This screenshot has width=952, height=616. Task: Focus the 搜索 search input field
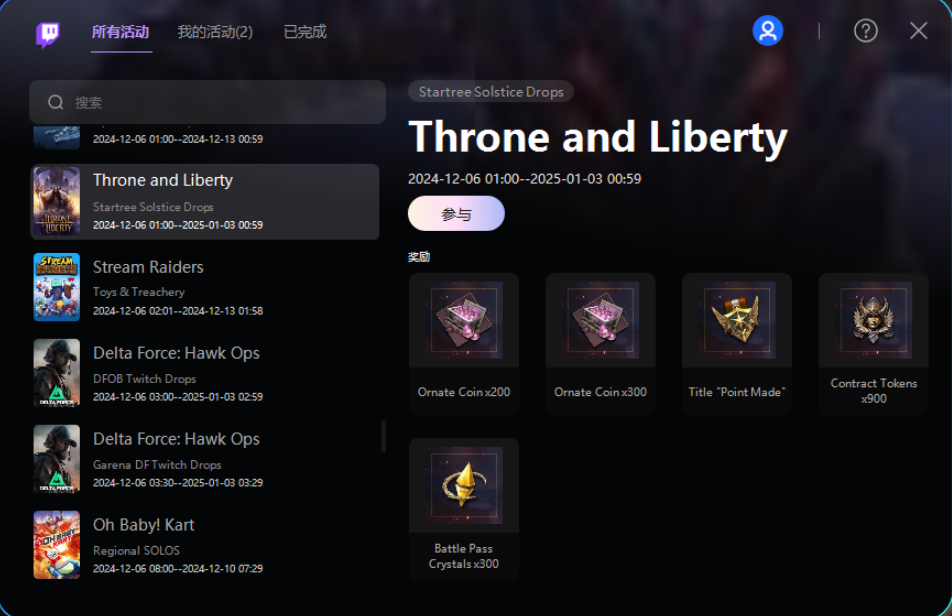pyautogui.click(x=208, y=103)
